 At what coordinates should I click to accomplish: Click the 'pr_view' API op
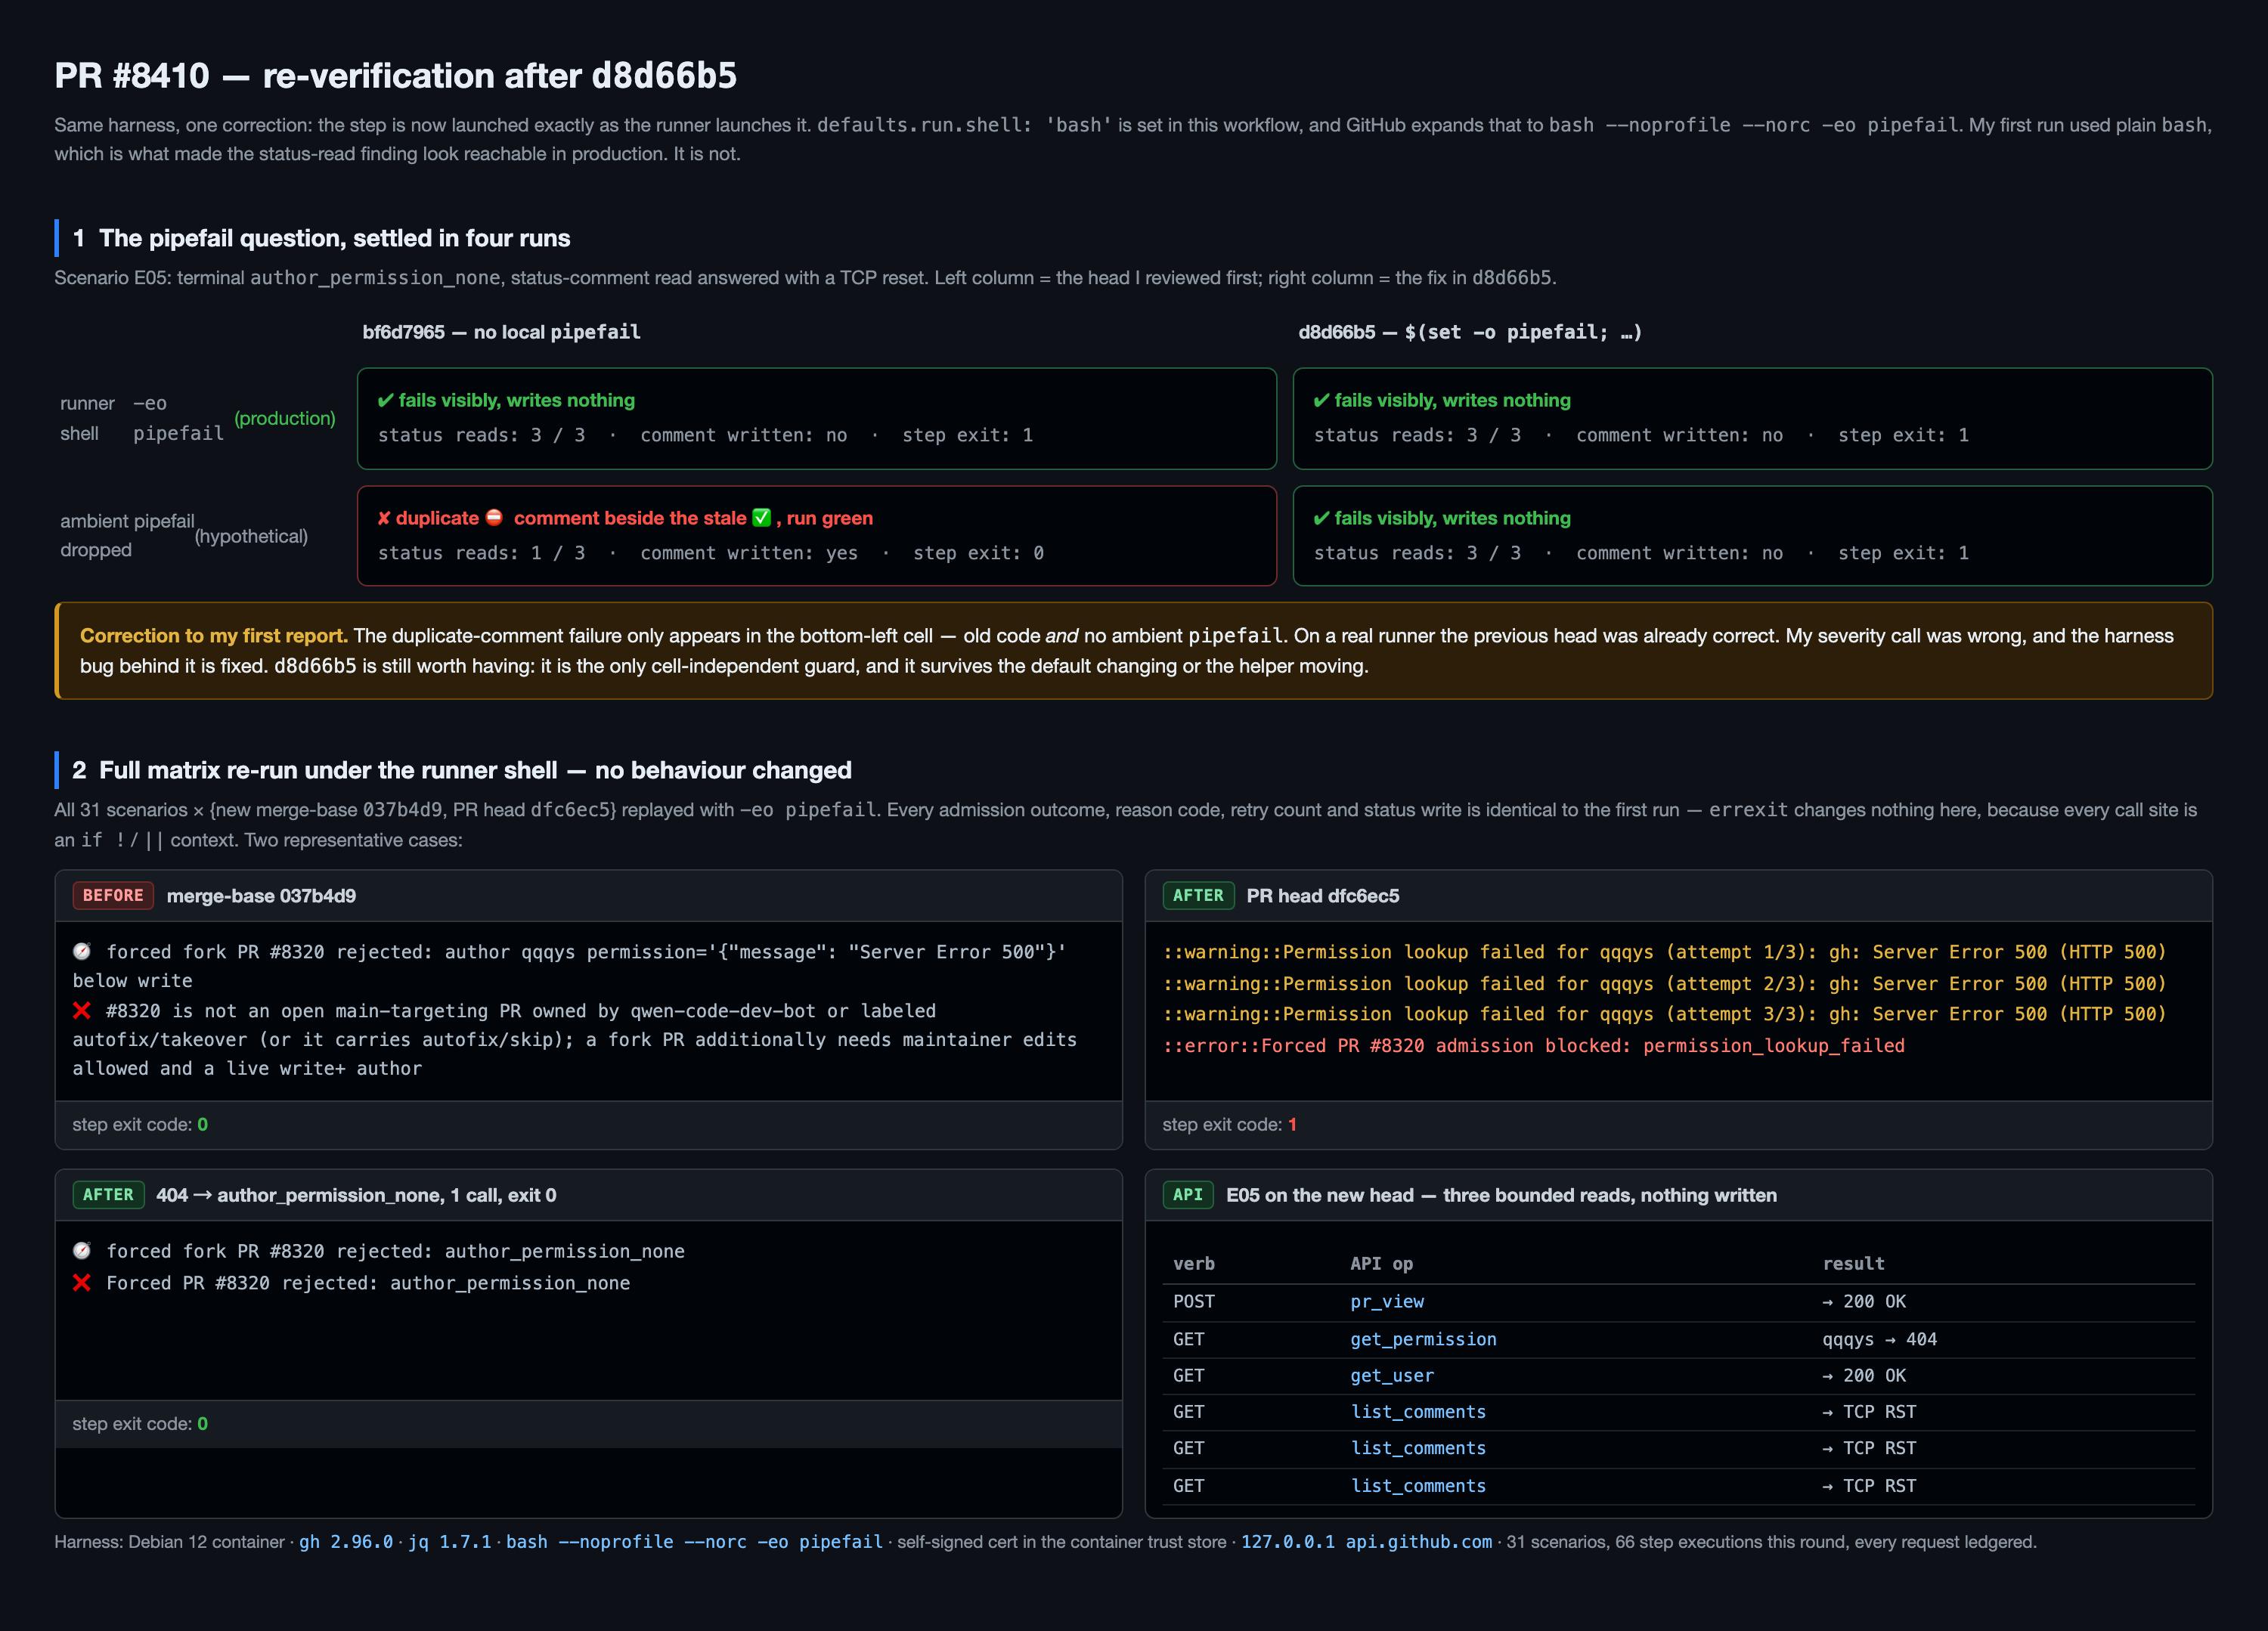(1387, 1301)
